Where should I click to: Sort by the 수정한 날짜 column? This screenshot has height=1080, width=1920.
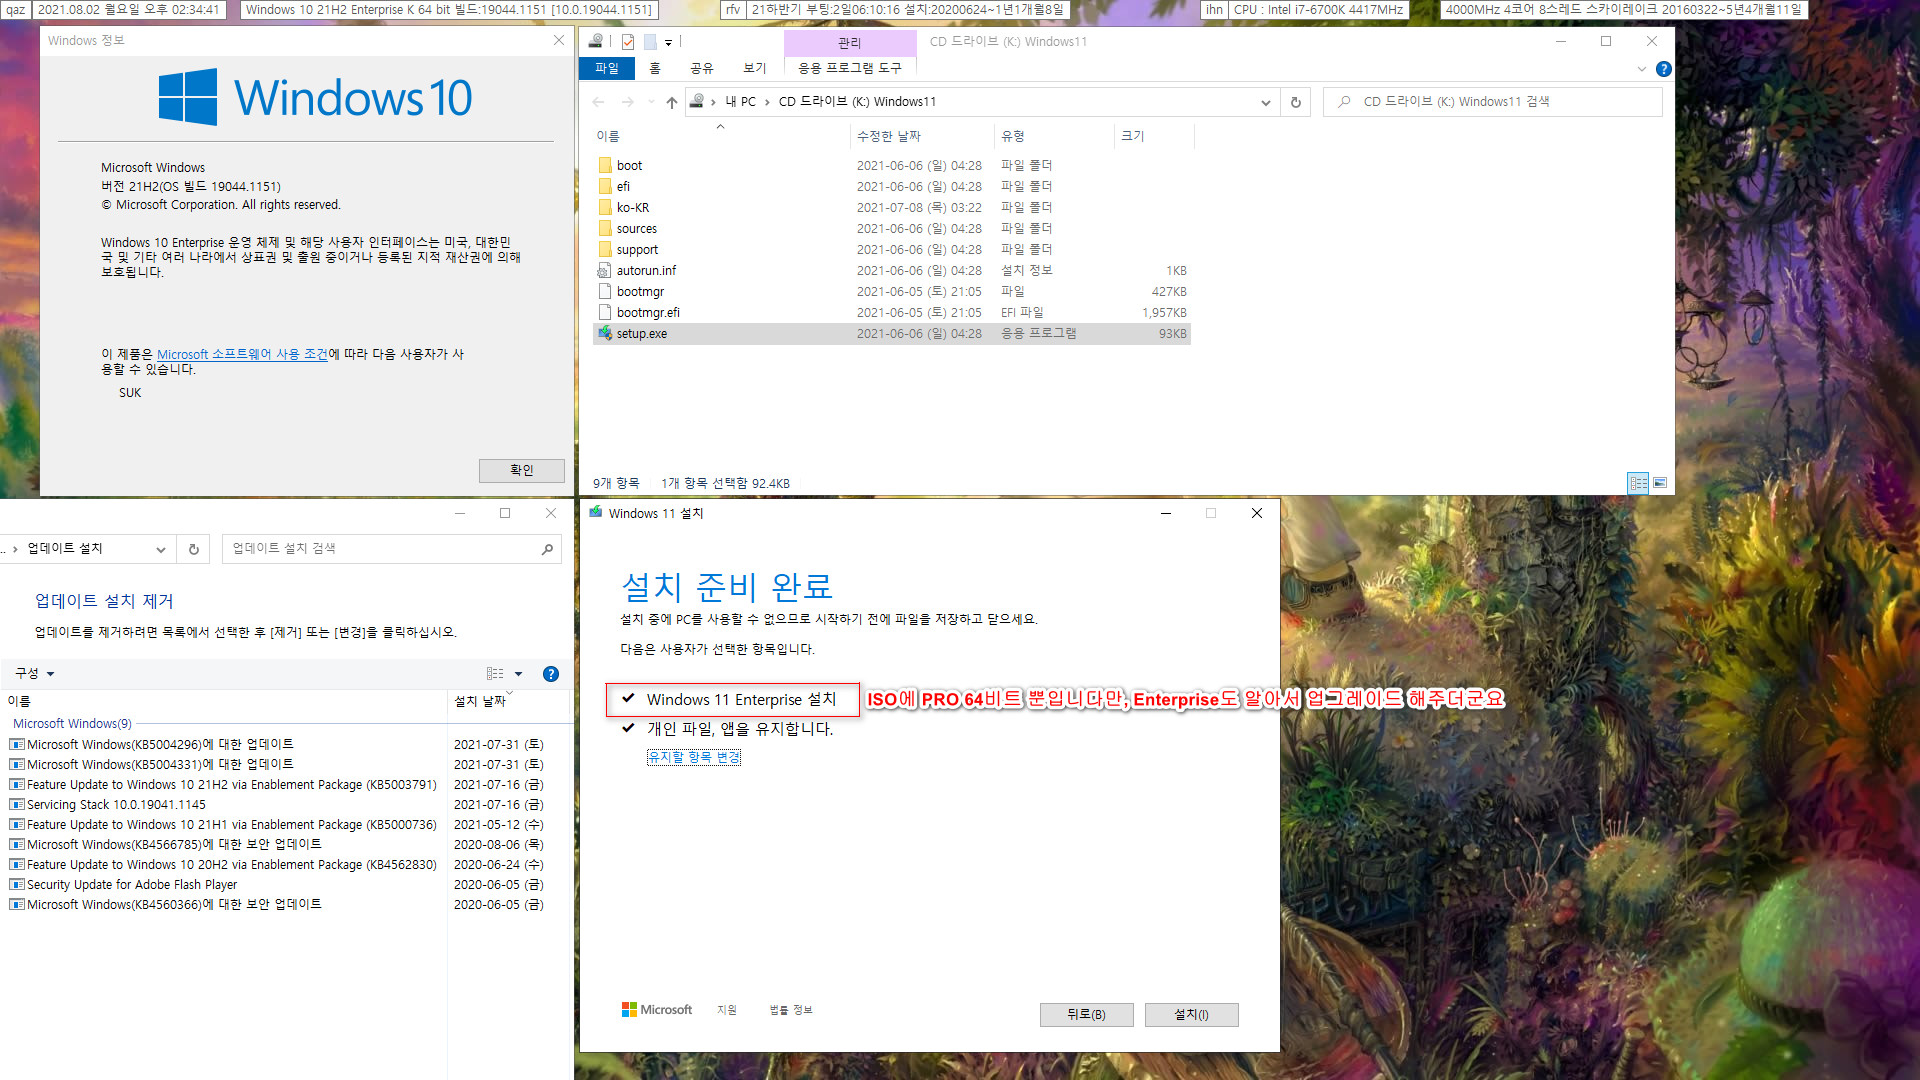(921, 136)
